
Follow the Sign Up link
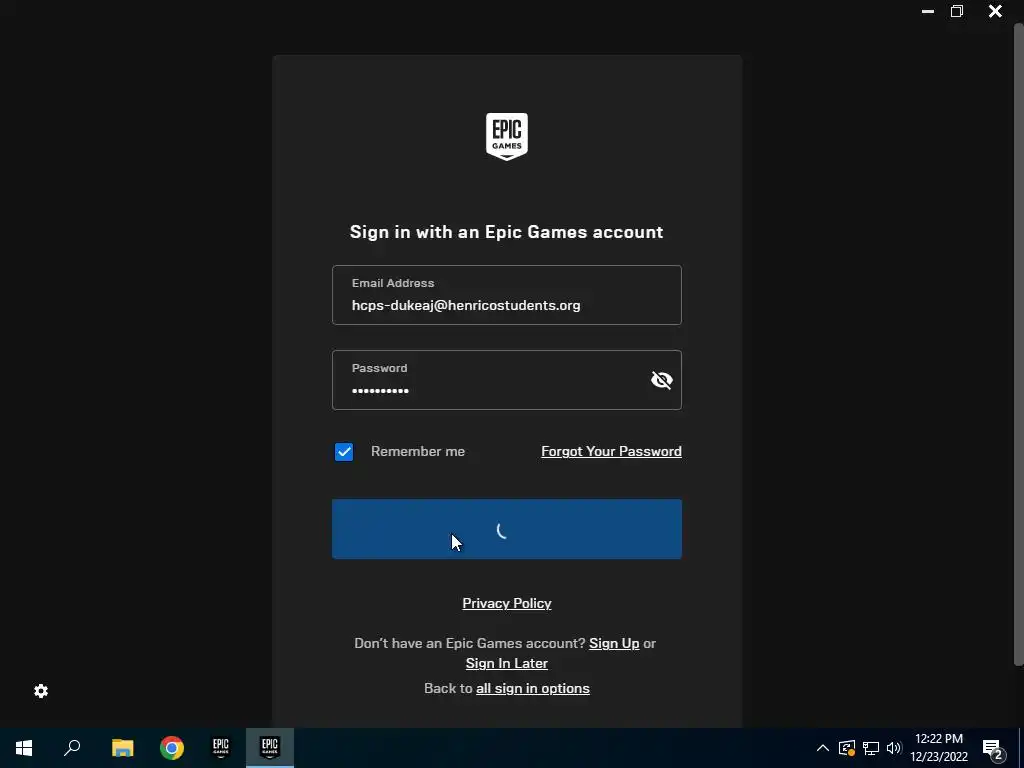pos(614,643)
